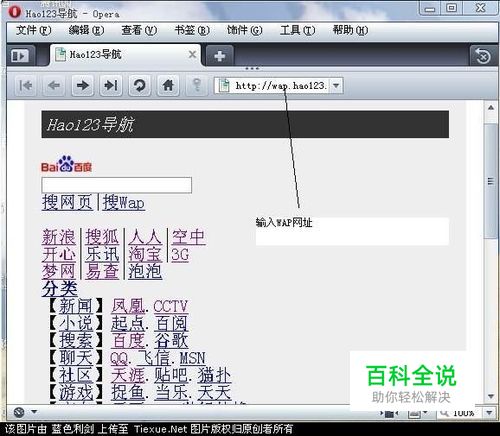Click the vertical scrollbar down arrow
The image size is (500, 436).
click(491, 396)
